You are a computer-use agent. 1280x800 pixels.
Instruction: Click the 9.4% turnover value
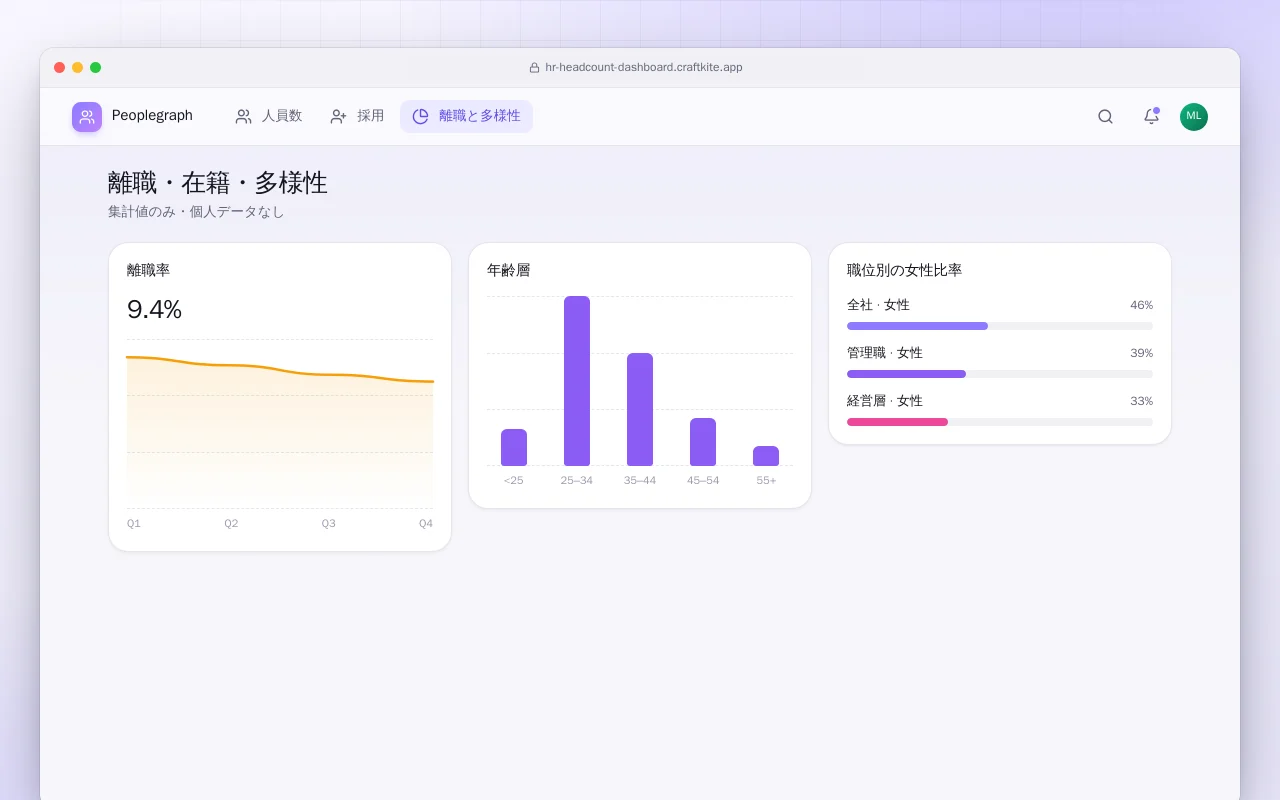[154, 310]
